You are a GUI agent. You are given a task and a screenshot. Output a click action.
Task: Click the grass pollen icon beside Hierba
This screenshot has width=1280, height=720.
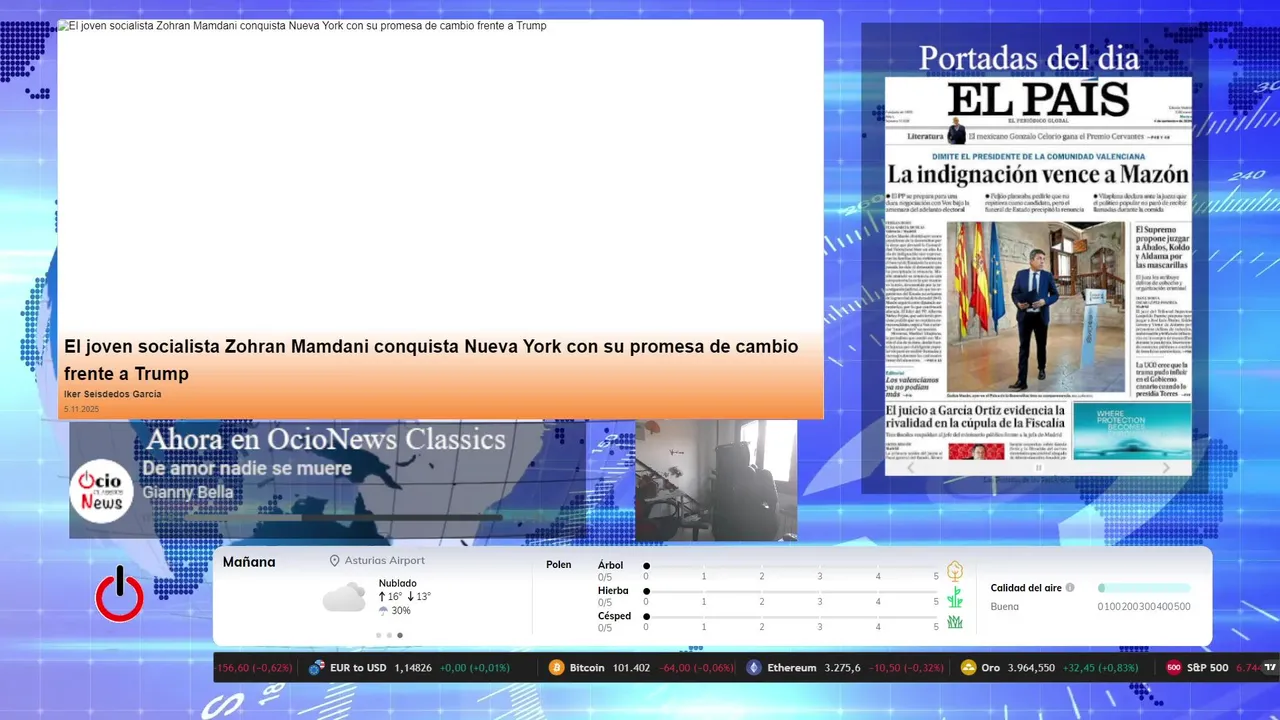(x=955, y=597)
